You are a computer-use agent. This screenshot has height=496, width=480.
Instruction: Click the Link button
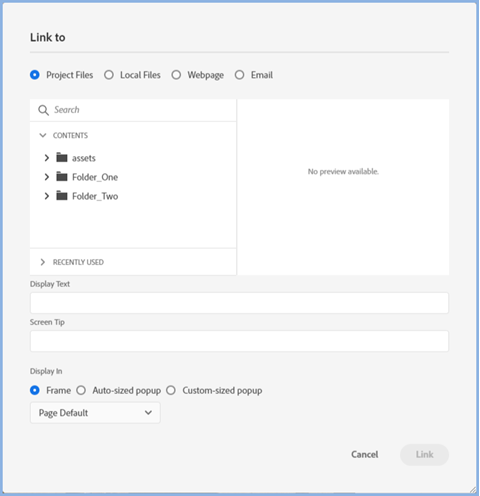pyautogui.click(x=424, y=455)
